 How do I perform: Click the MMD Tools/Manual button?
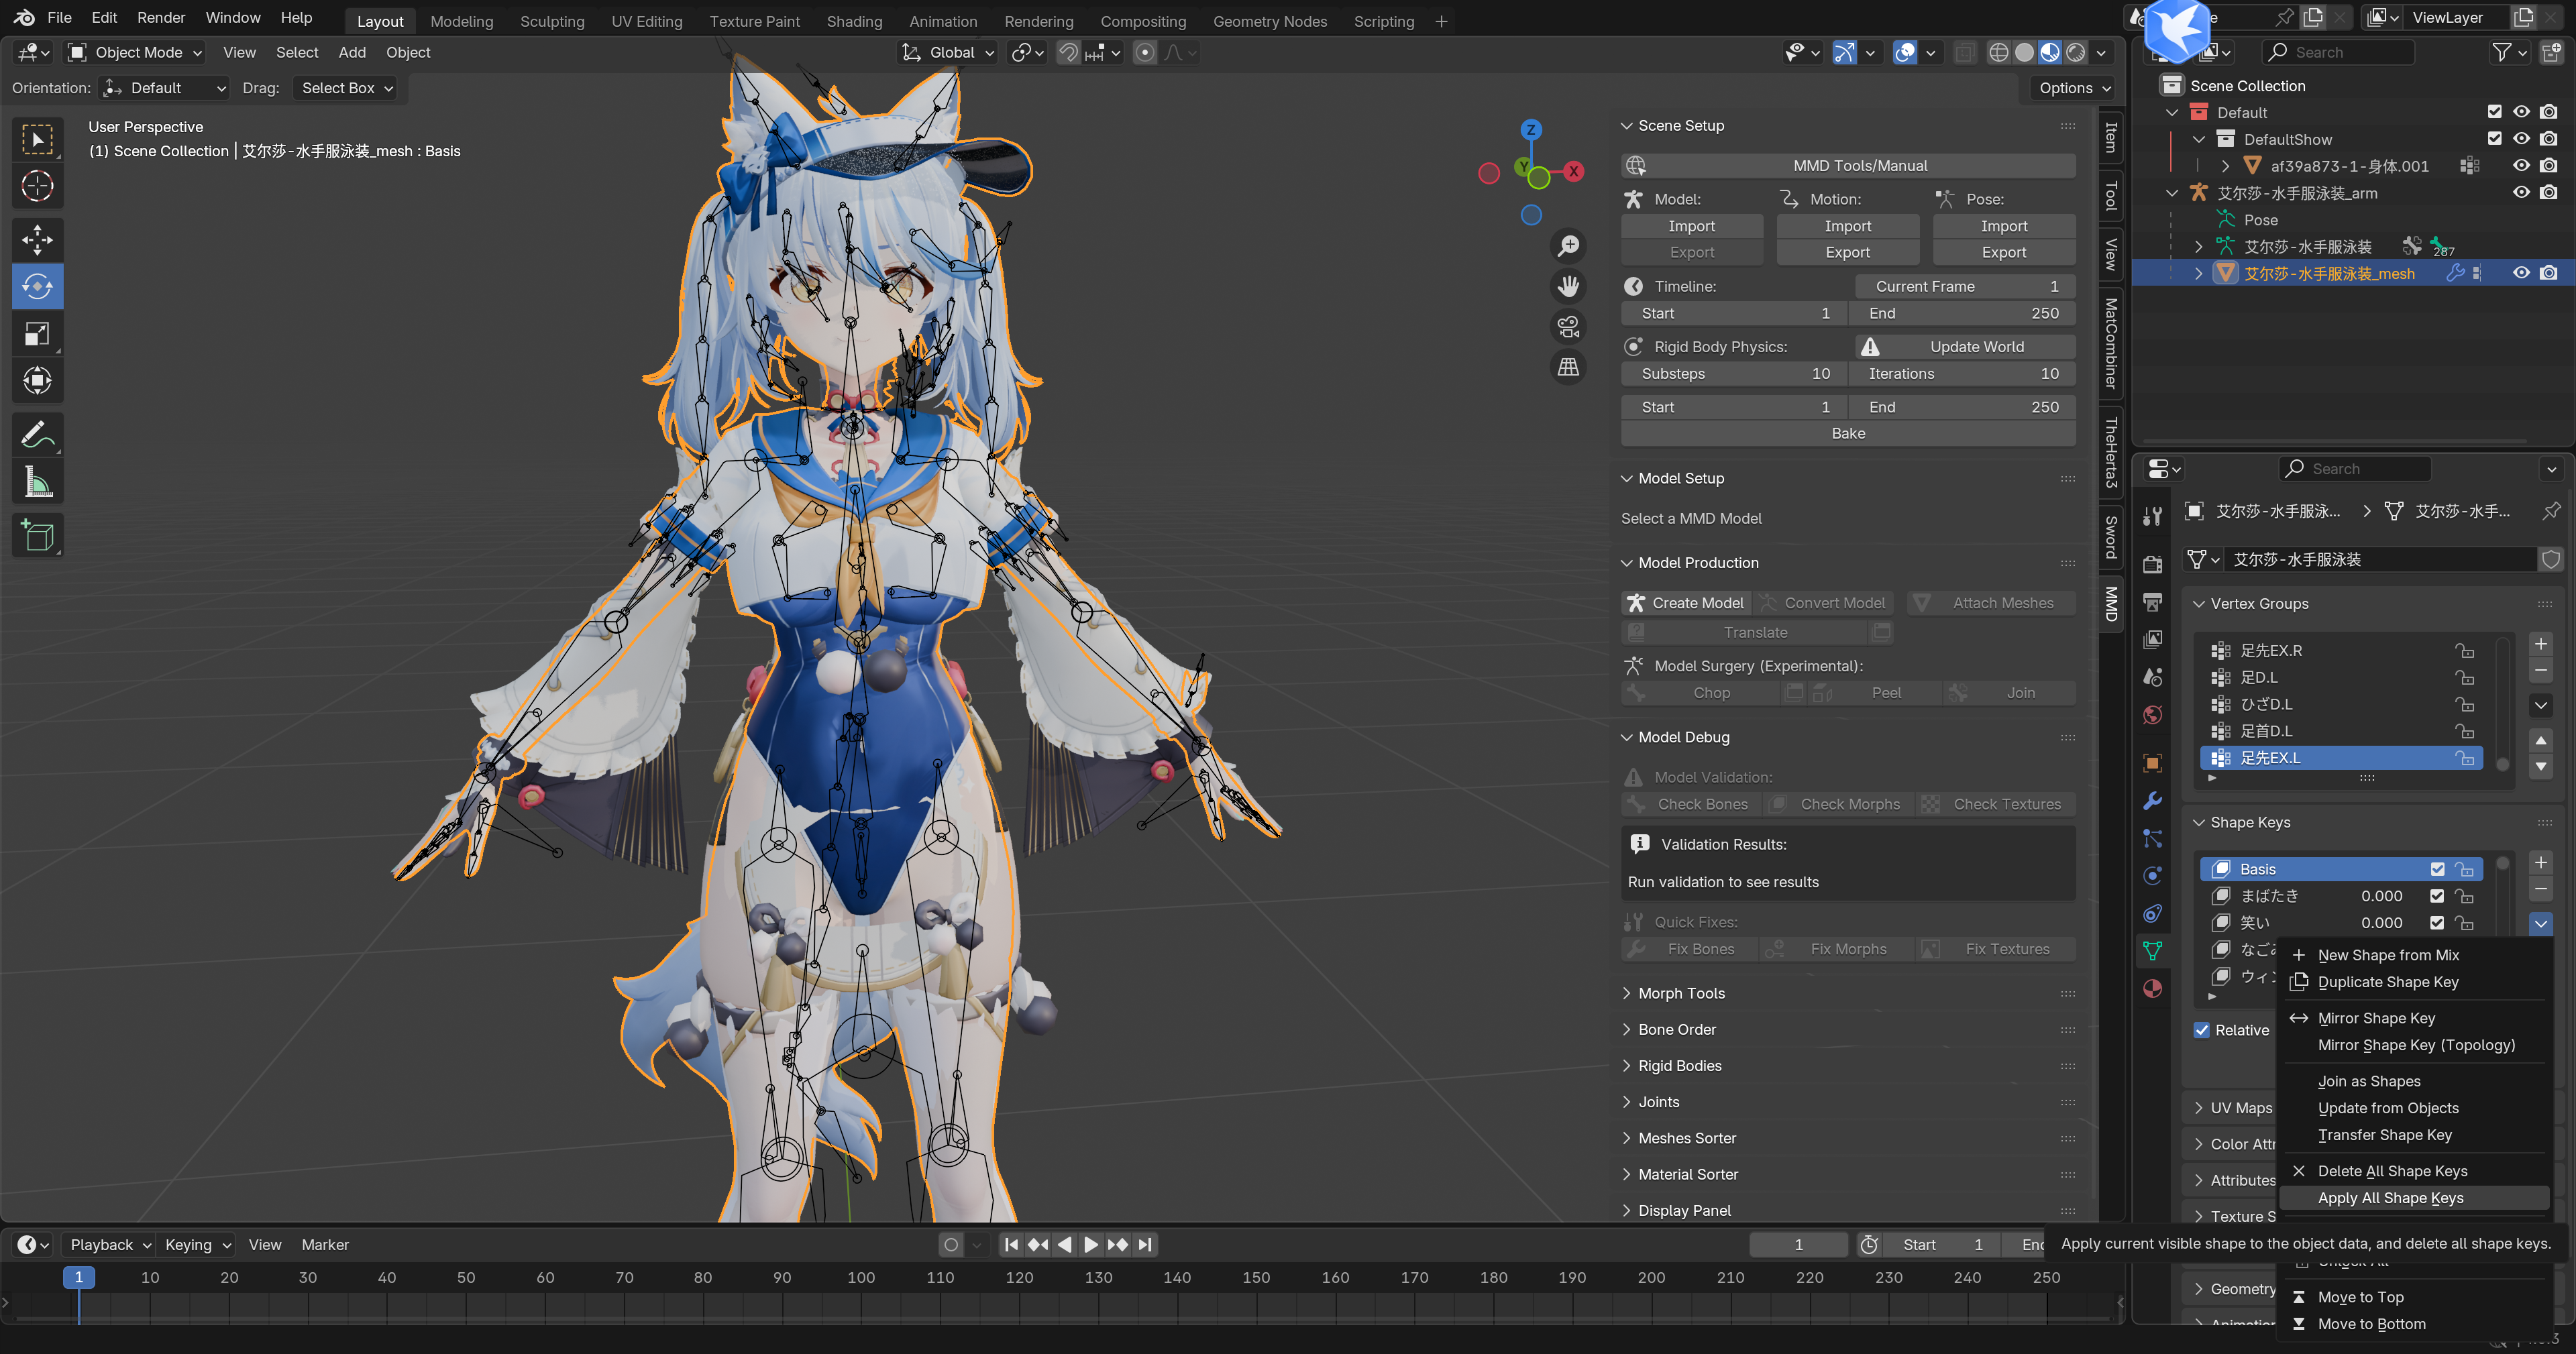tap(1848, 166)
